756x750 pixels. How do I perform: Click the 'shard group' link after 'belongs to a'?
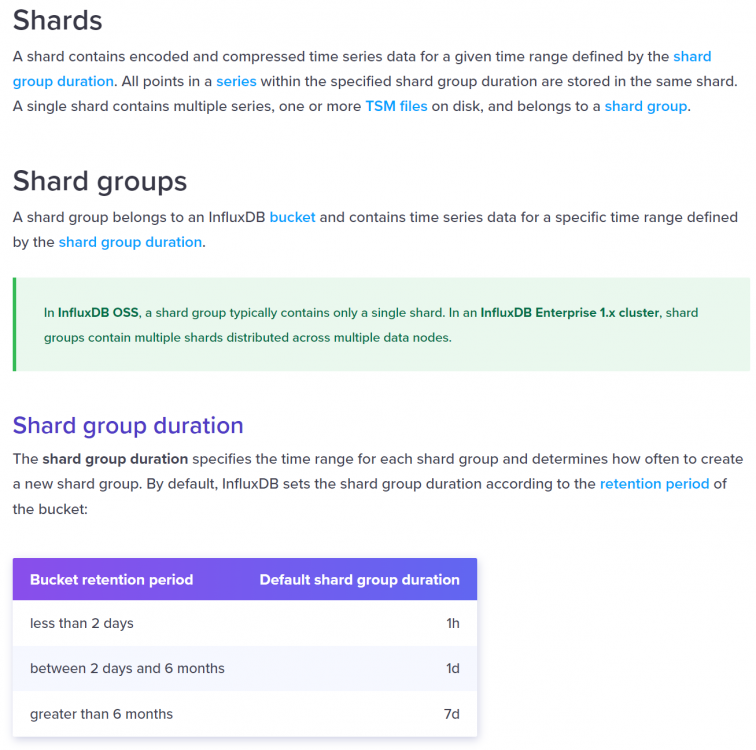(646, 106)
